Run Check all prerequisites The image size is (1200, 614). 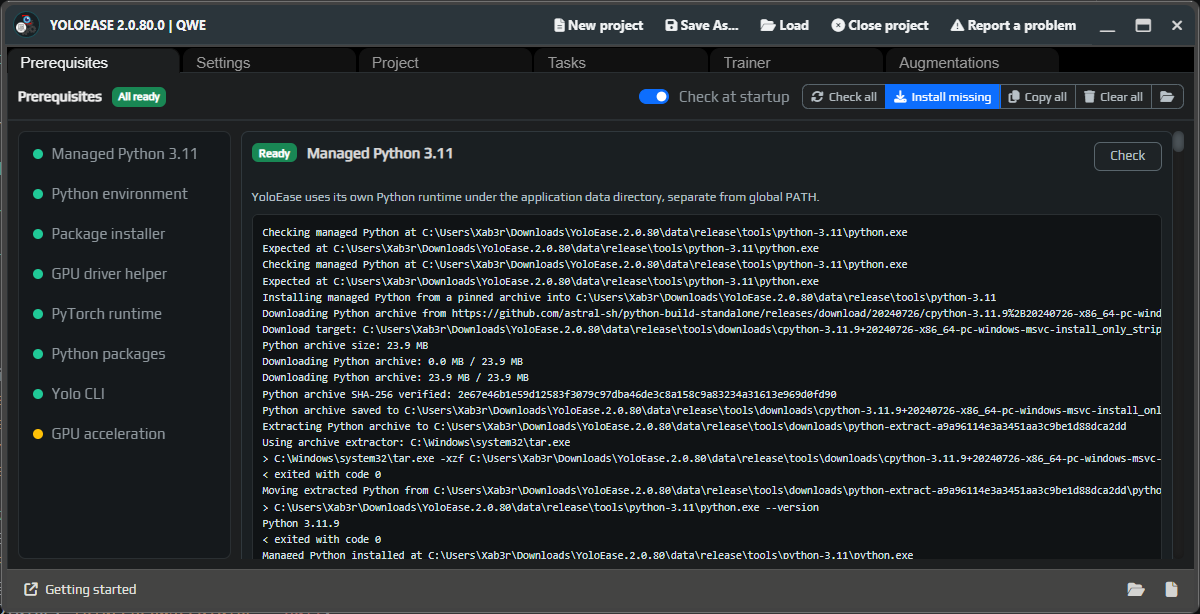pyautogui.click(x=844, y=97)
